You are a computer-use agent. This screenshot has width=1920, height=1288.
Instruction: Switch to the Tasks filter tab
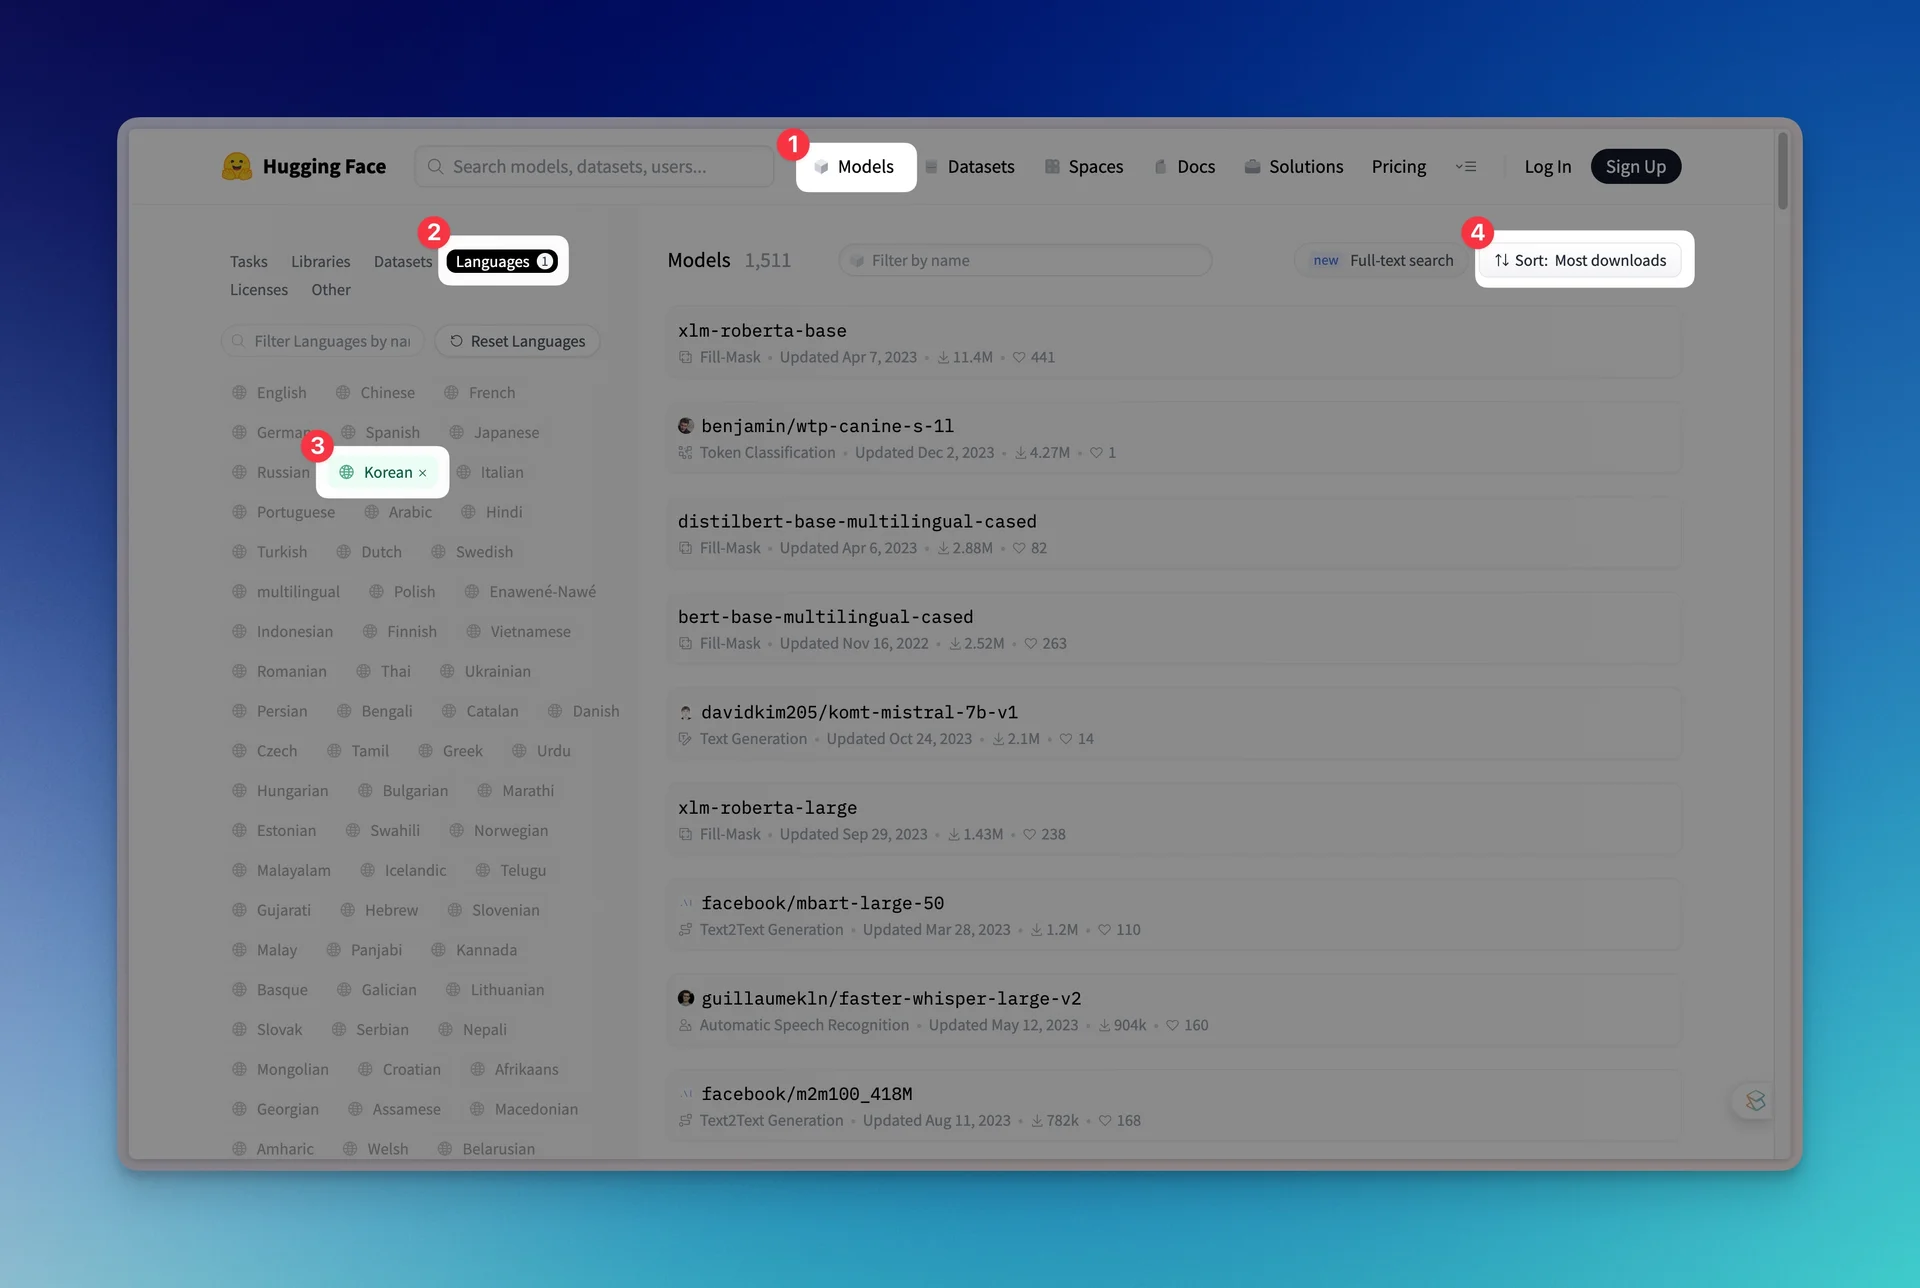(248, 261)
